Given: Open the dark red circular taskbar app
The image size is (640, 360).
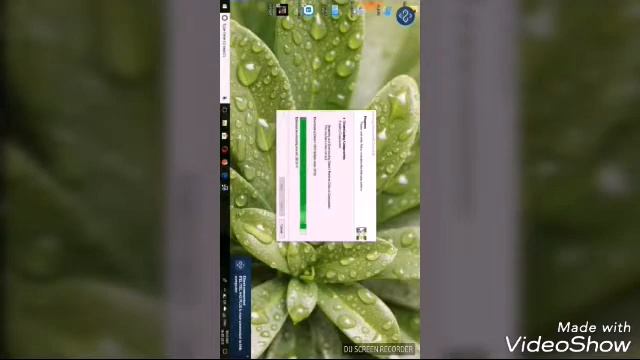Looking at the screenshot, I should click(x=224, y=149).
